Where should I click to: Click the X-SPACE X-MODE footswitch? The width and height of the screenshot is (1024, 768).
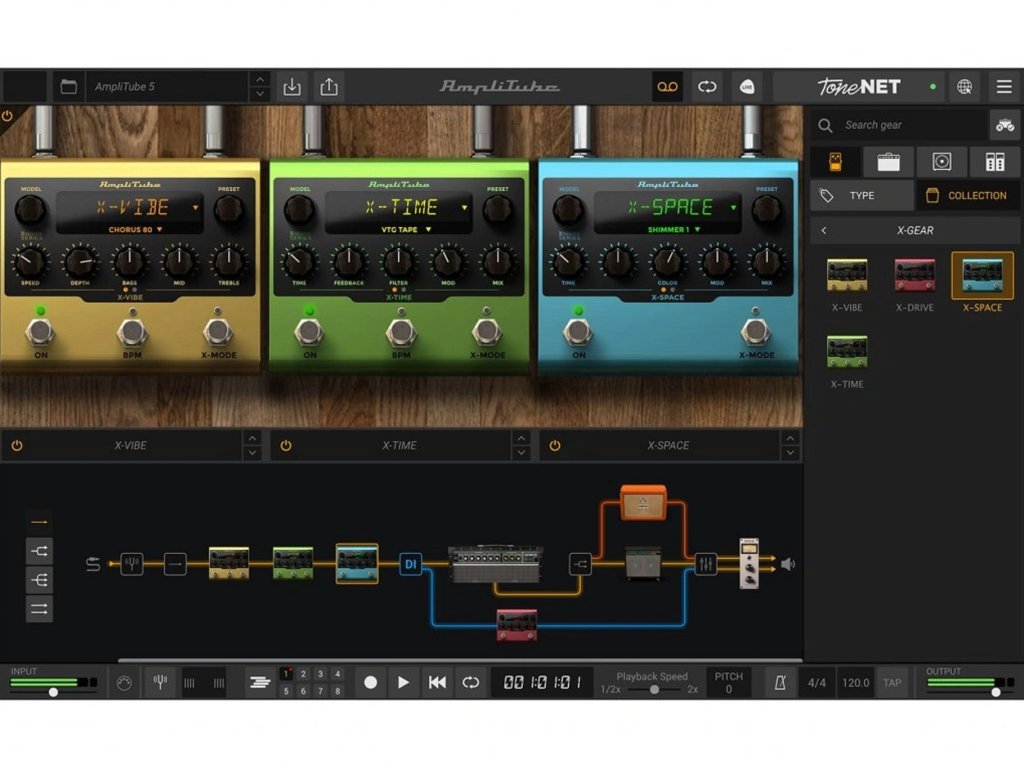[x=756, y=332]
